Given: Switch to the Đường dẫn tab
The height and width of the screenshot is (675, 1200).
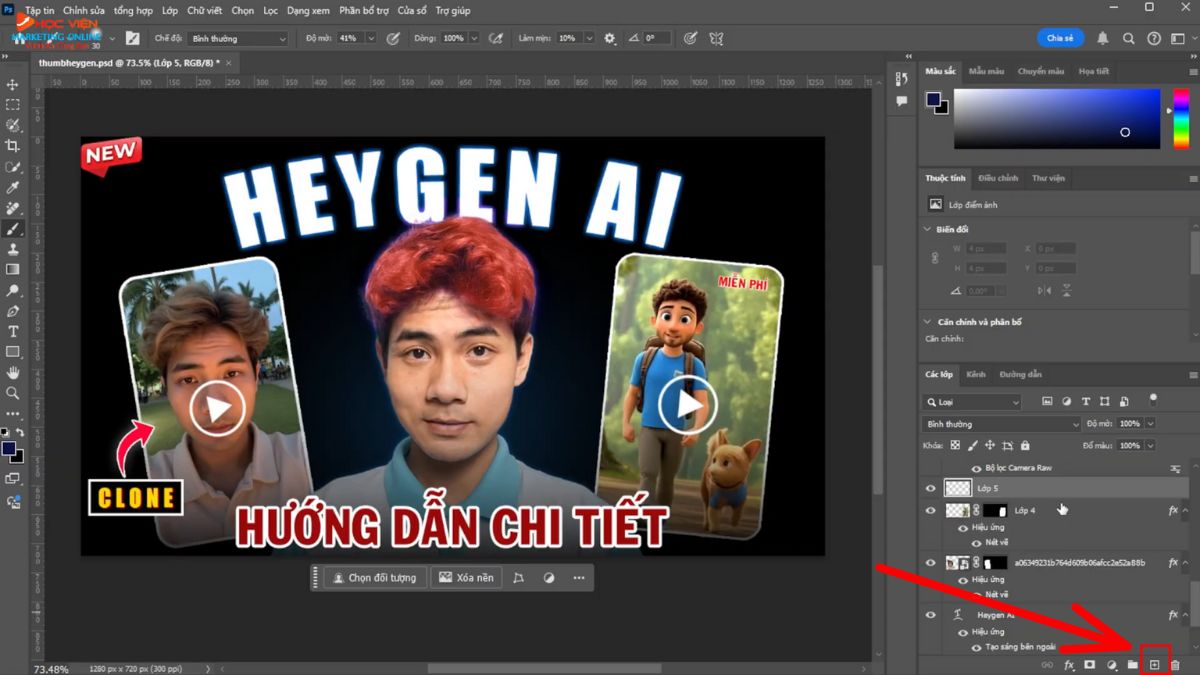Looking at the screenshot, I should (1020, 374).
